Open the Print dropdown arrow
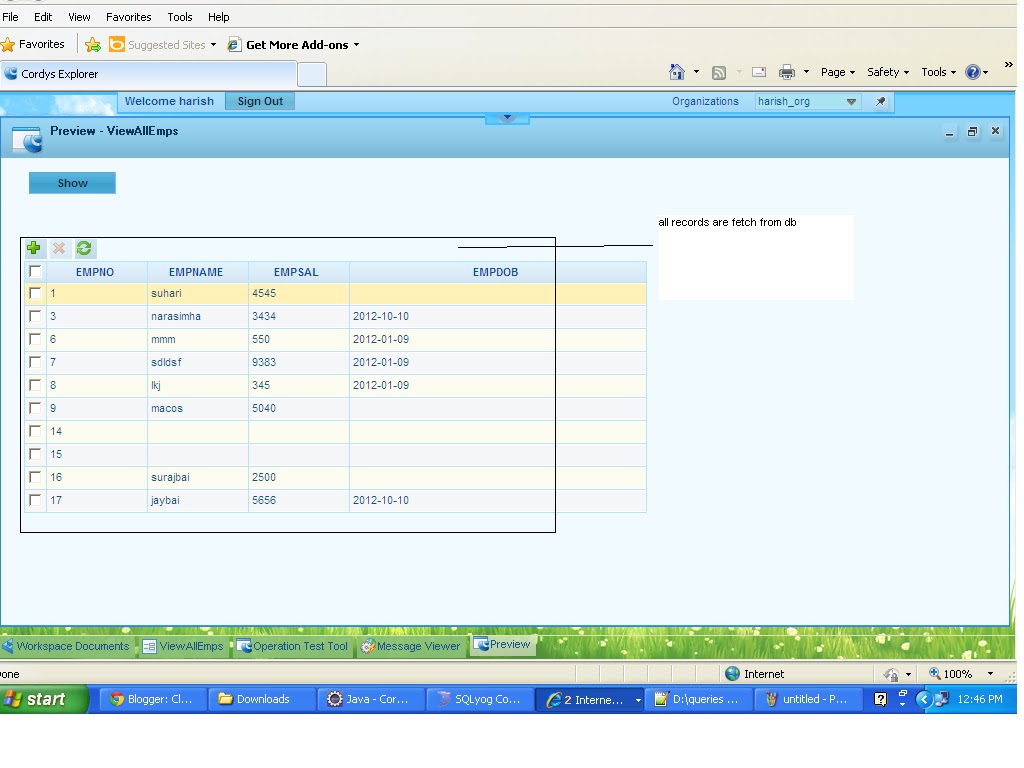The height and width of the screenshot is (768, 1024). 806,72
